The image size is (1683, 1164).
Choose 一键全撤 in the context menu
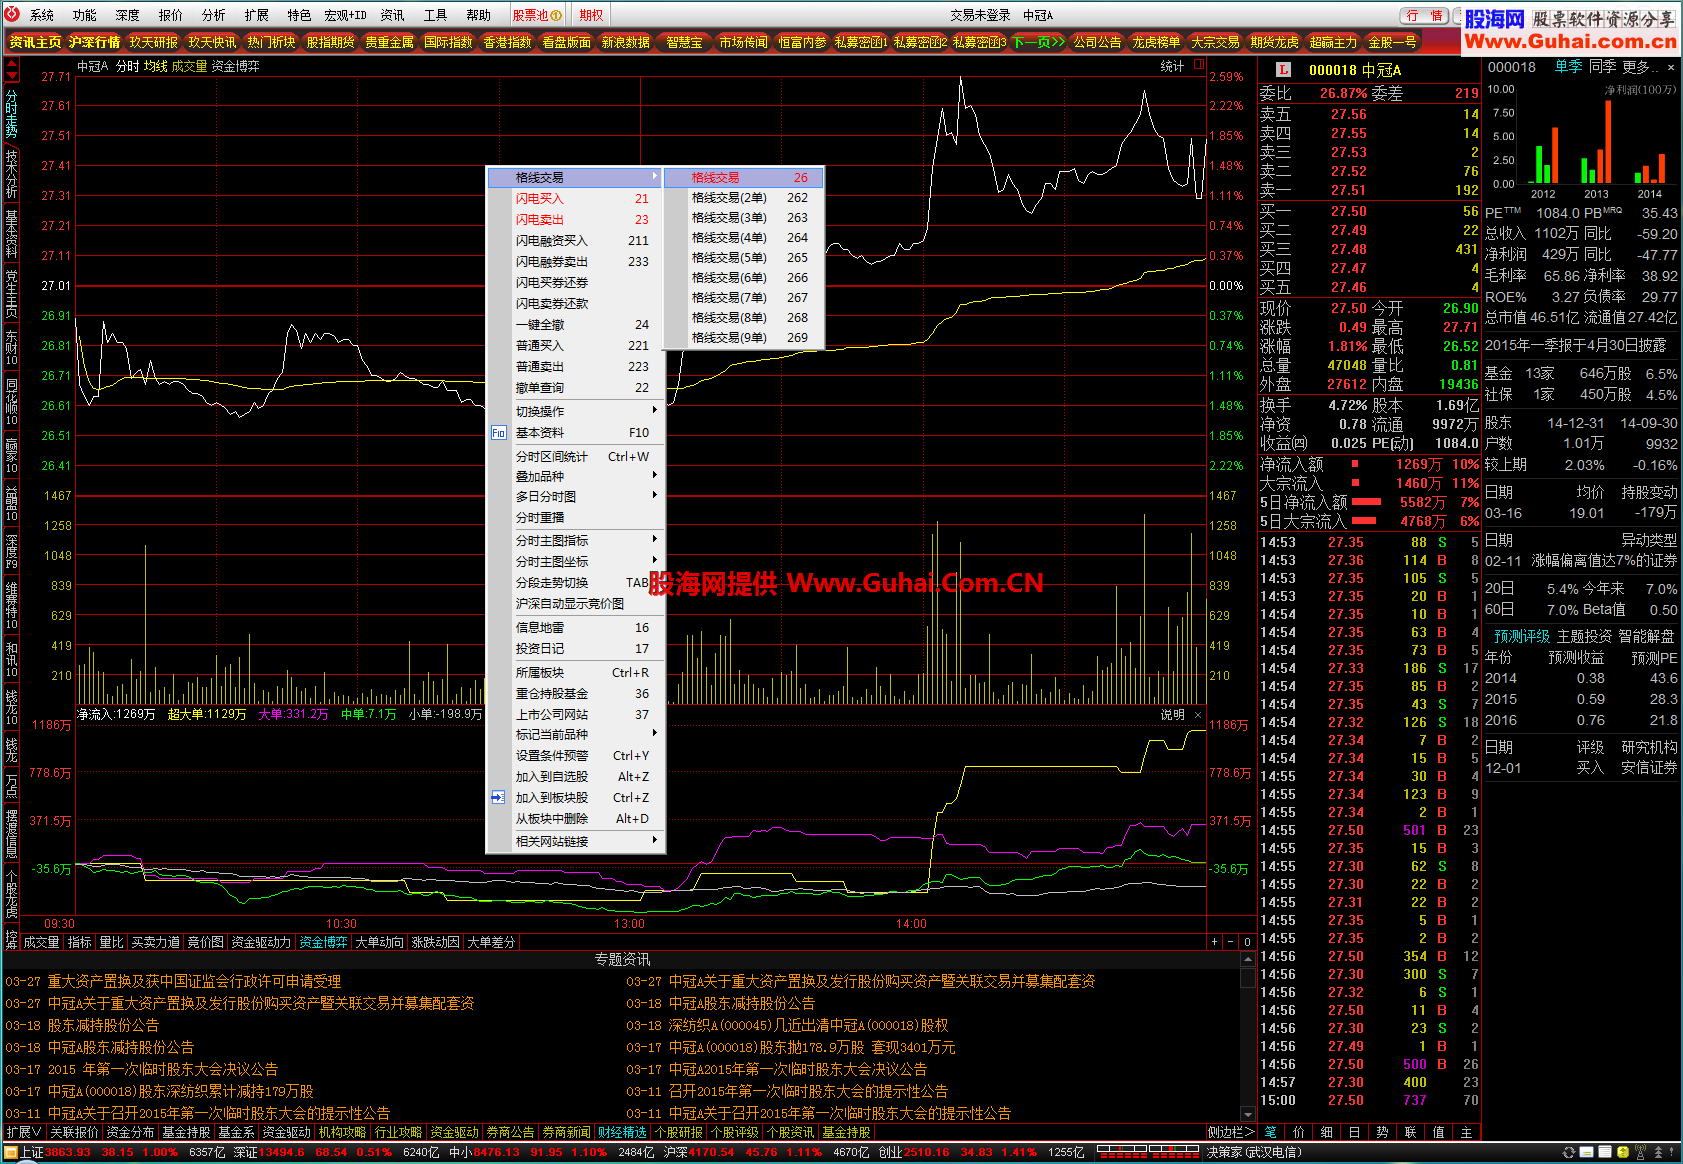tap(575, 324)
